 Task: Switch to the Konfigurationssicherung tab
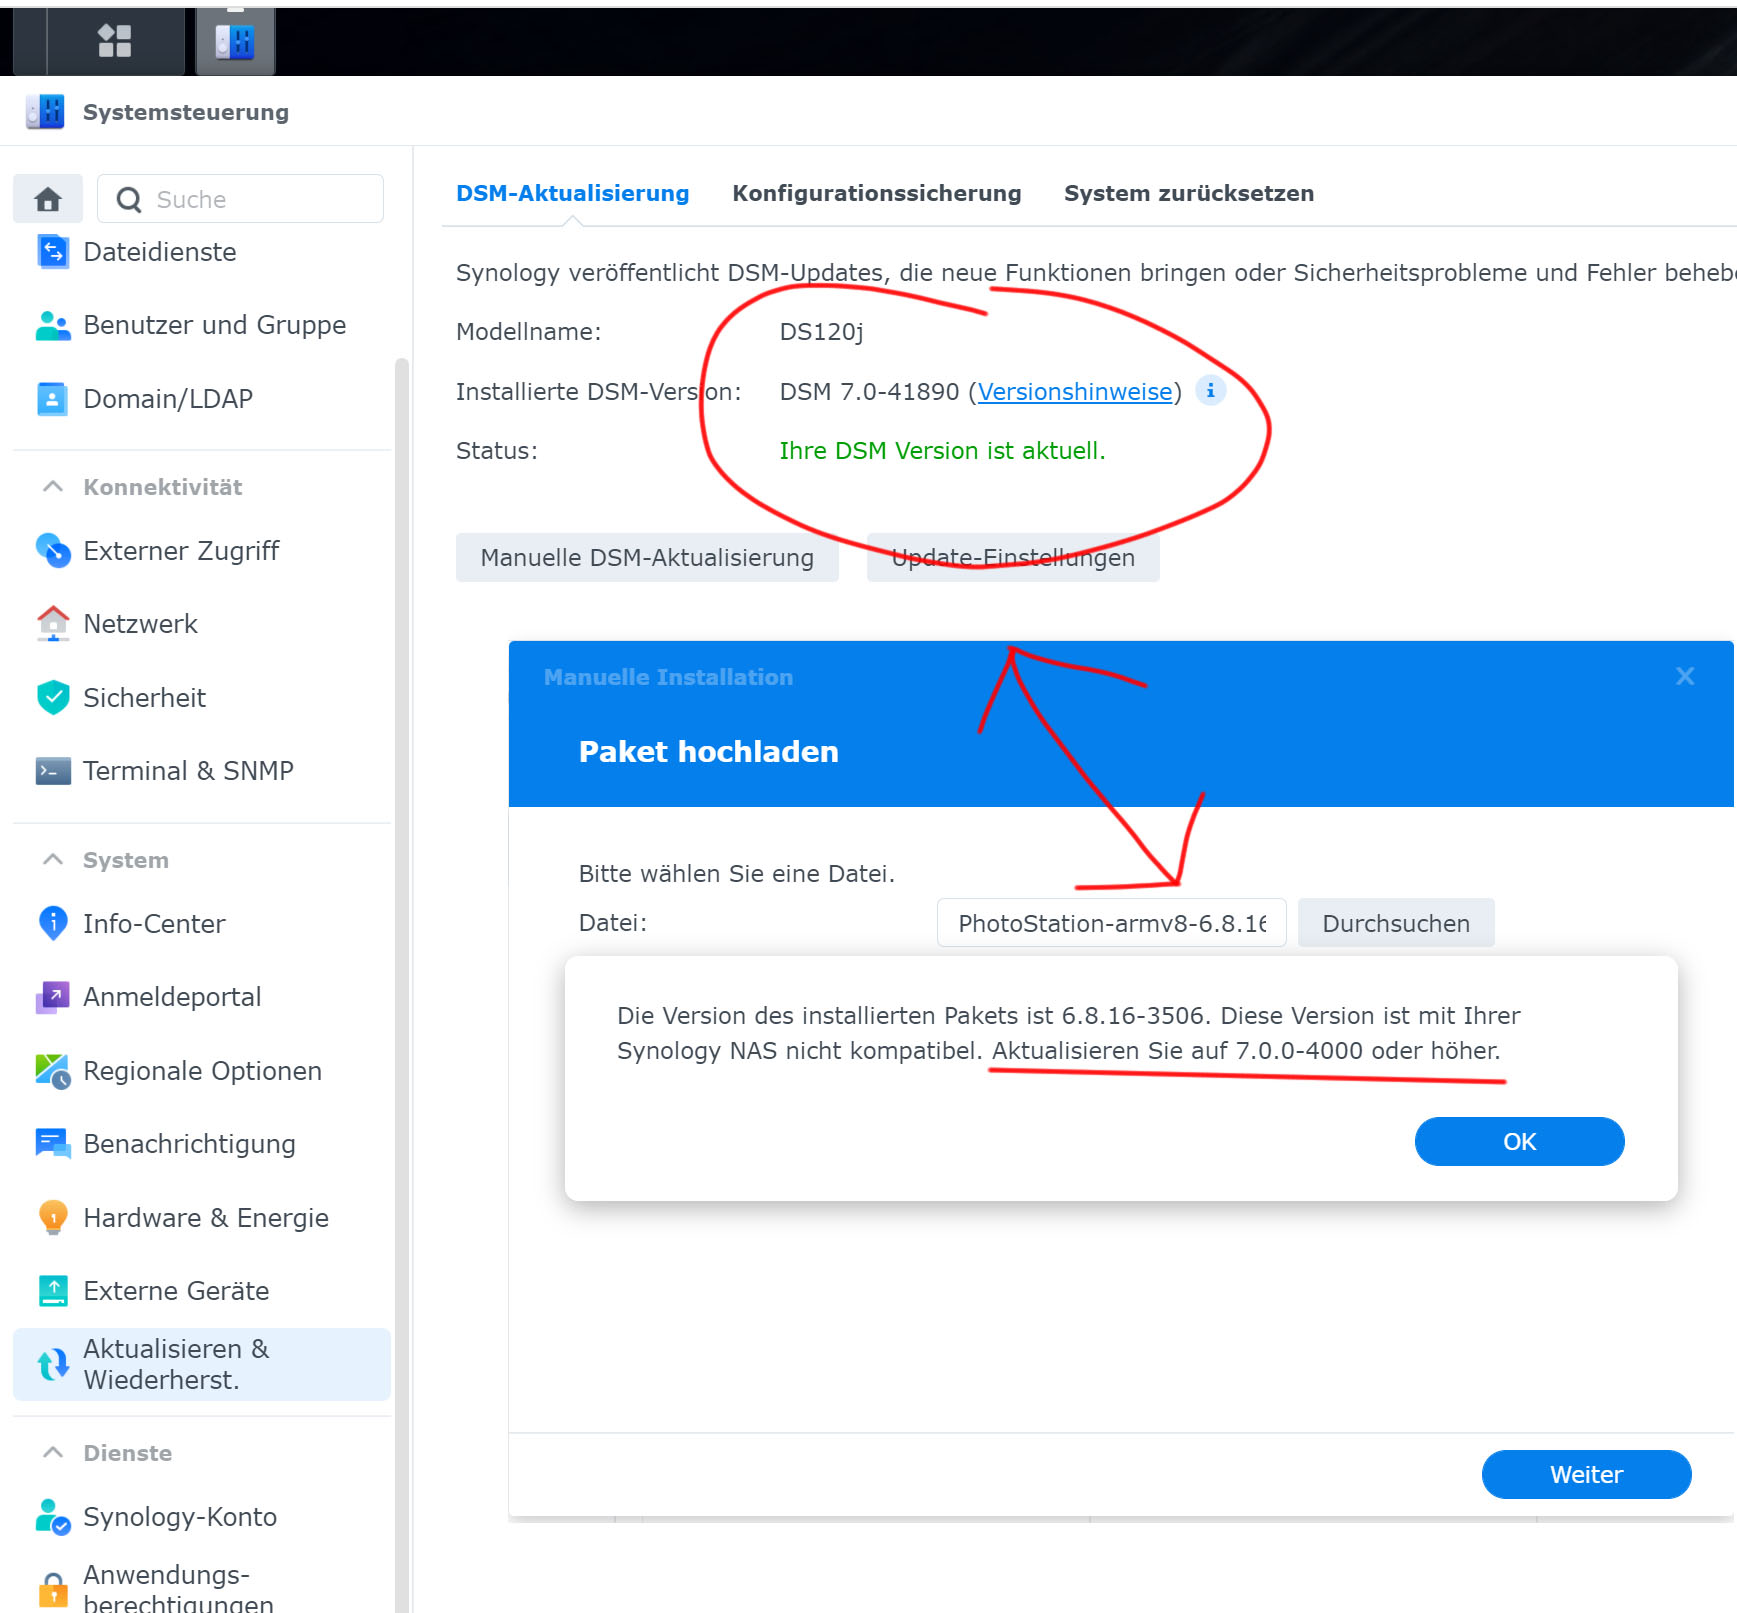(x=877, y=193)
